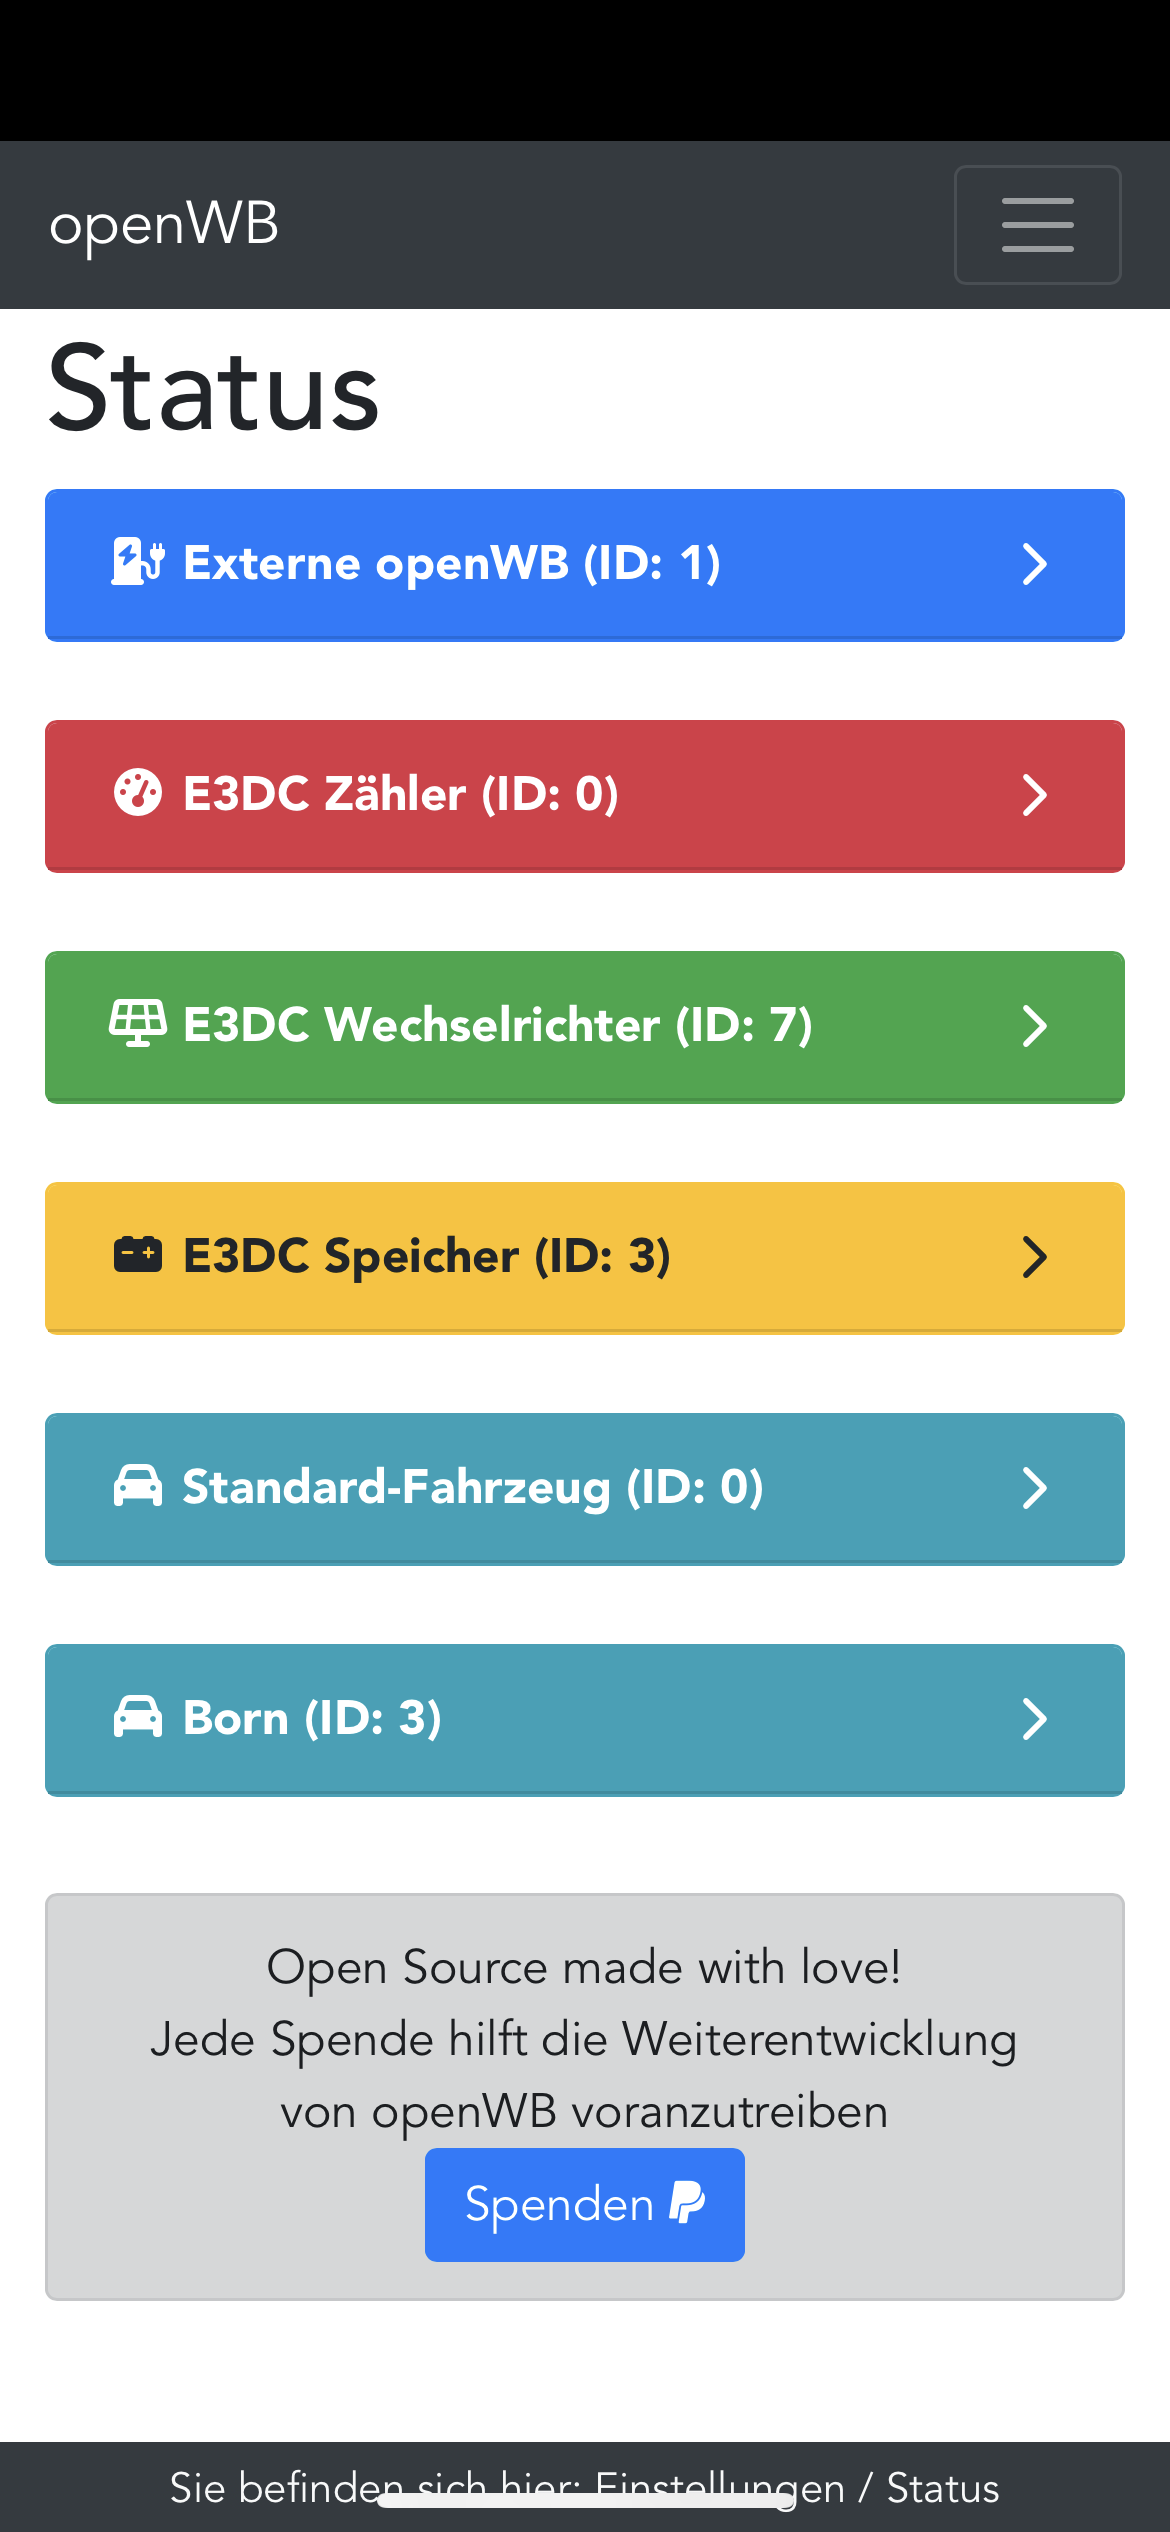Click the openWB brand link

pyautogui.click(x=164, y=225)
